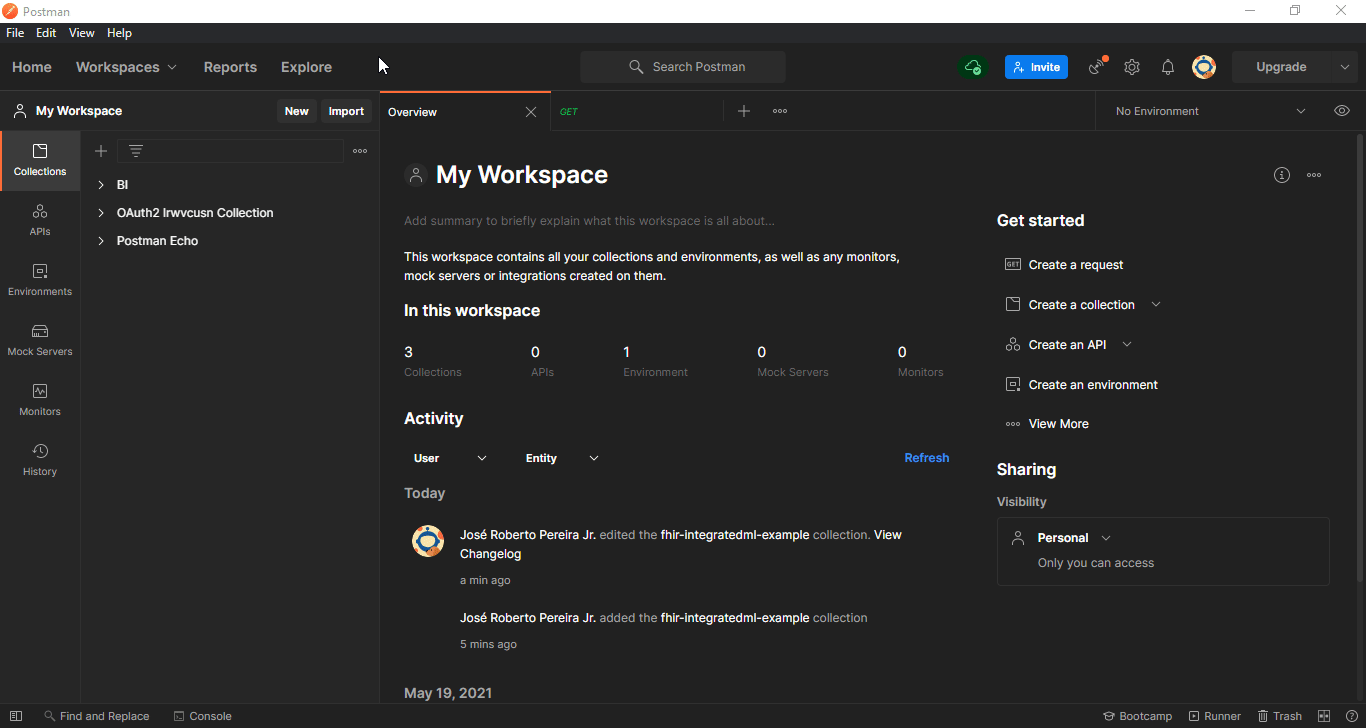Expand Create a collection options arrow
The height and width of the screenshot is (728, 1366).
(1156, 304)
